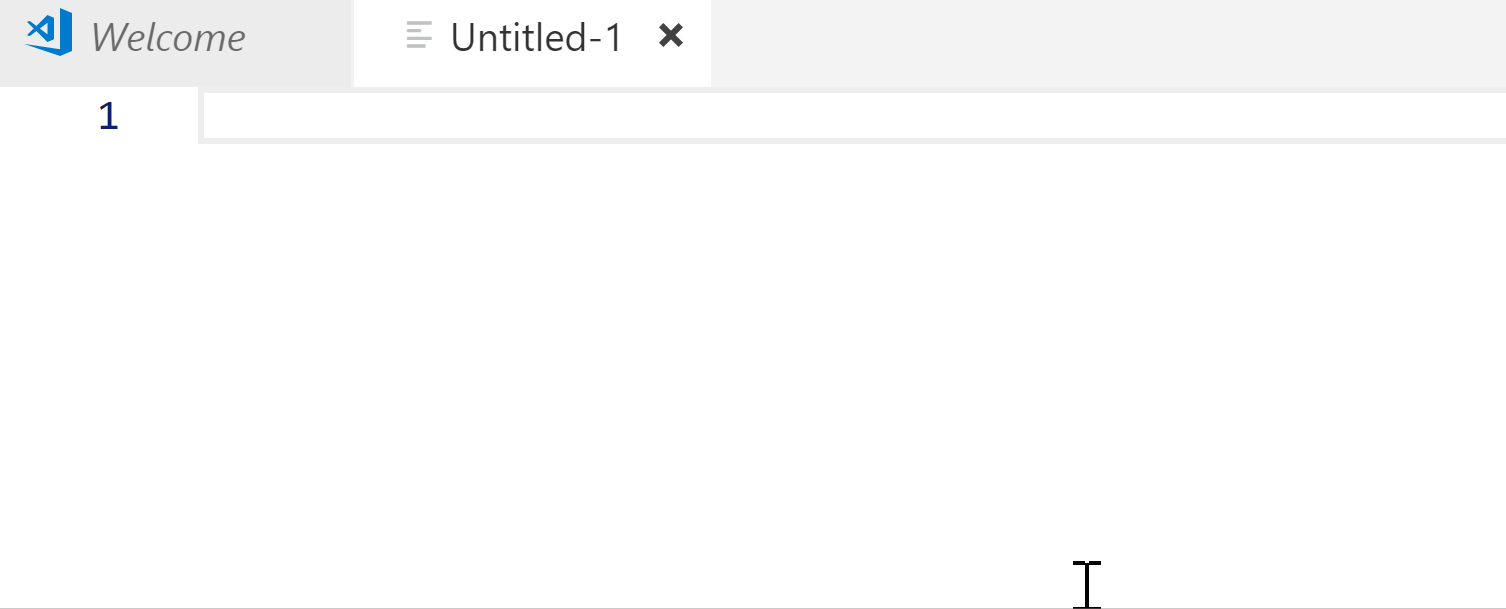This screenshot has width=1506, height=609.
Task: Click the bottom border line of the editor
Action: point(753,607)
